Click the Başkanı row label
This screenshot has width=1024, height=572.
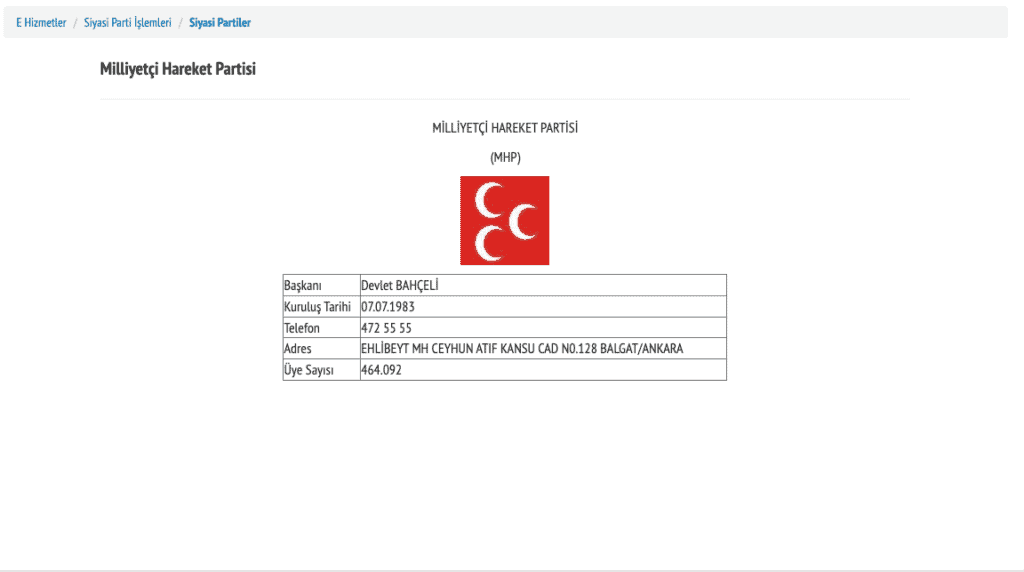click(303, 286)
